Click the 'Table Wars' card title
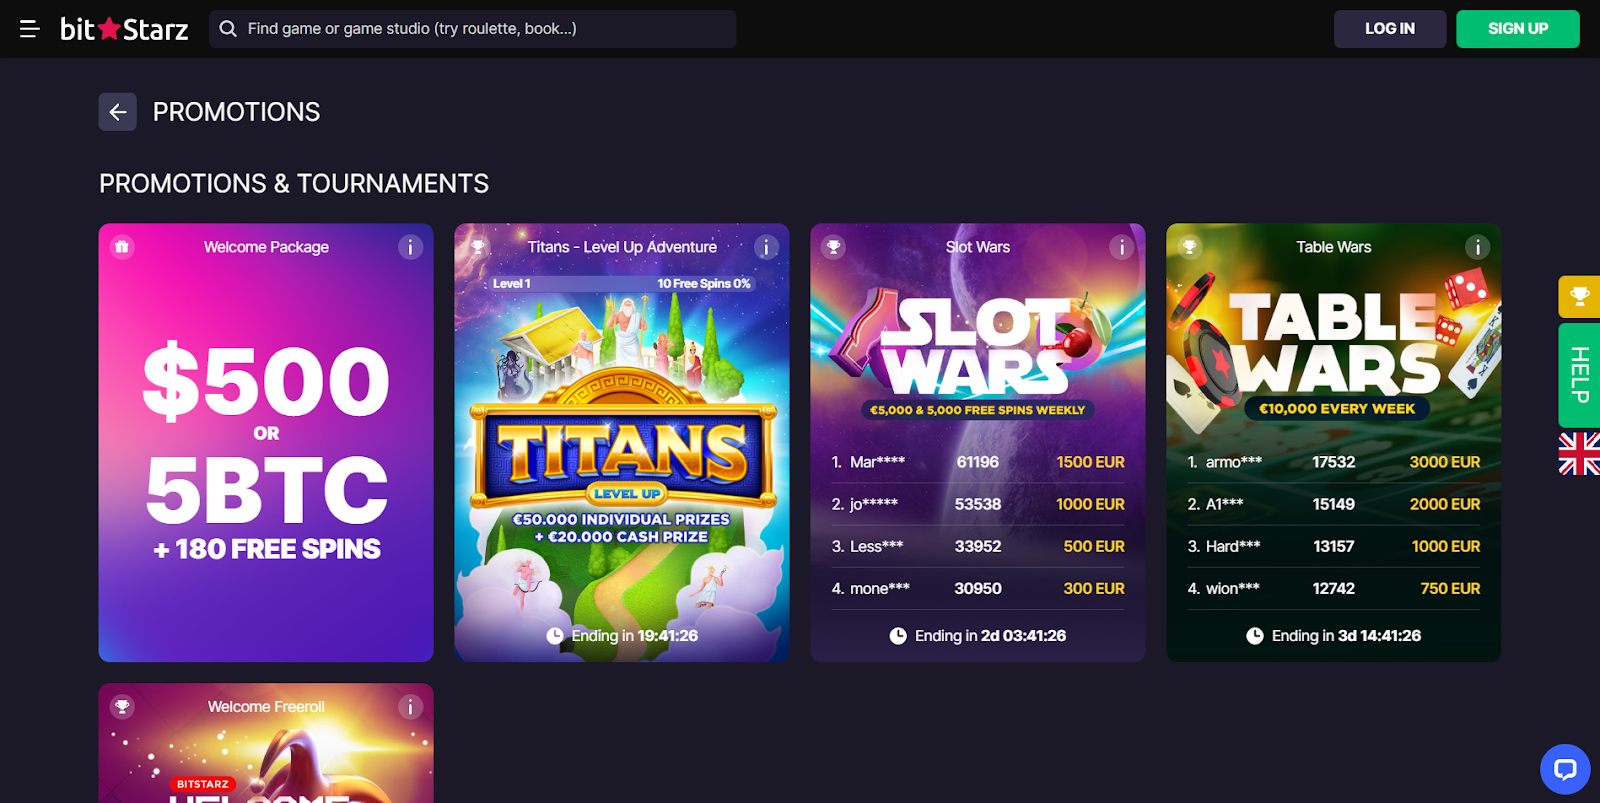The width and height of the screenshot is (1600, 803). pos(1334,247)
